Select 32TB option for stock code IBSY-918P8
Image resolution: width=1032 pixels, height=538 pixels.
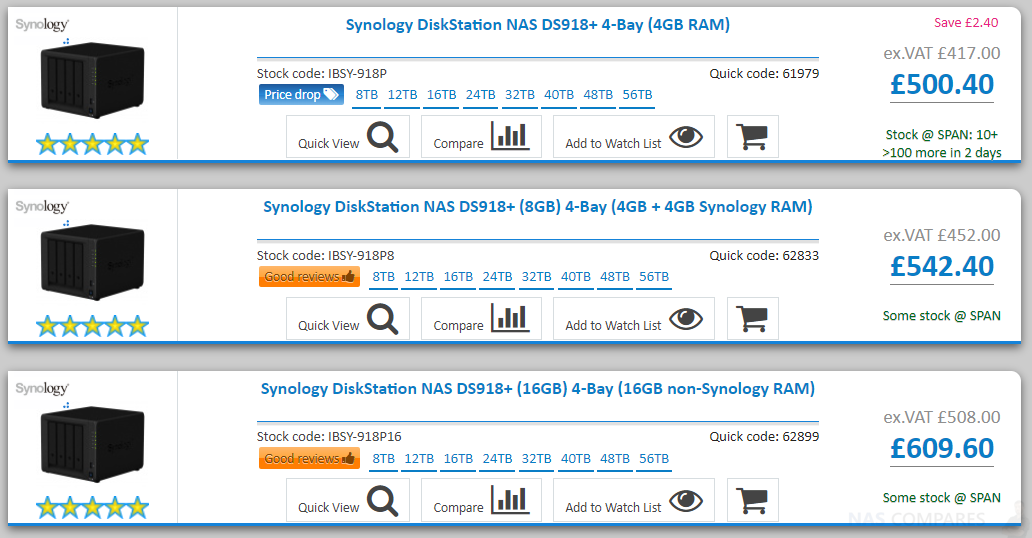(x=536, y=277)
